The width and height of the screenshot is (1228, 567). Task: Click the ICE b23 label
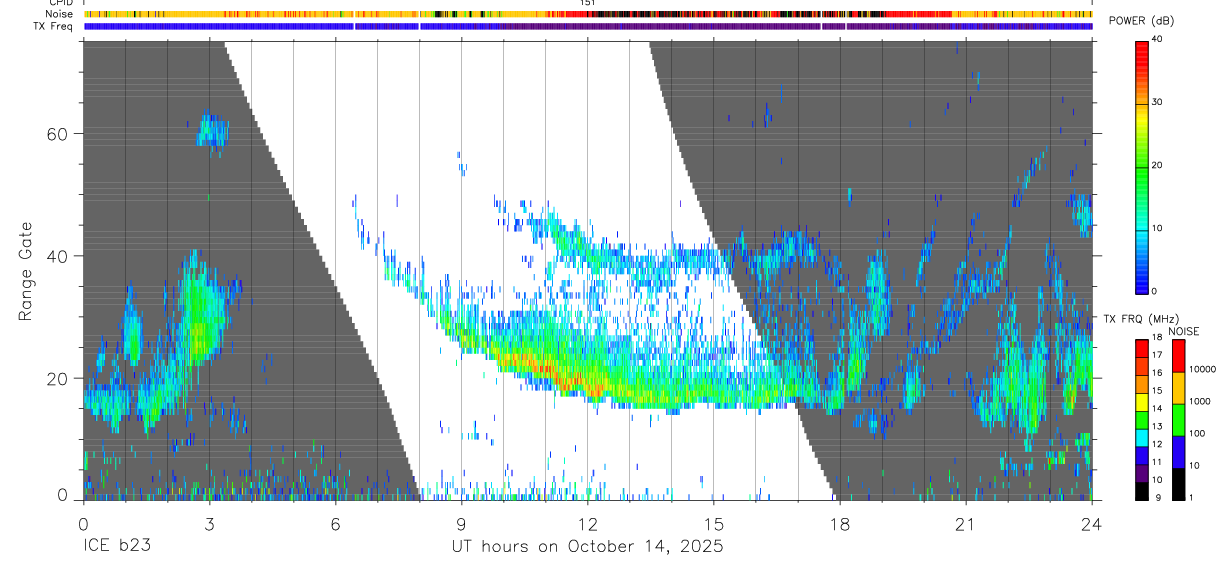pos(115,547)
